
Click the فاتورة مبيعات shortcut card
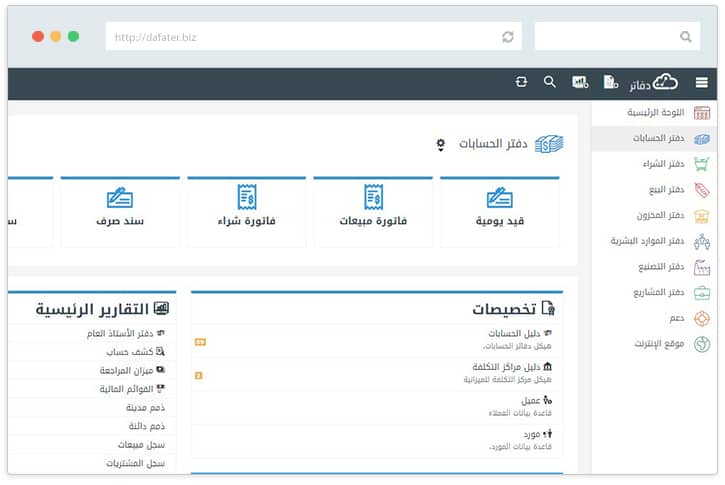point(373,210)
